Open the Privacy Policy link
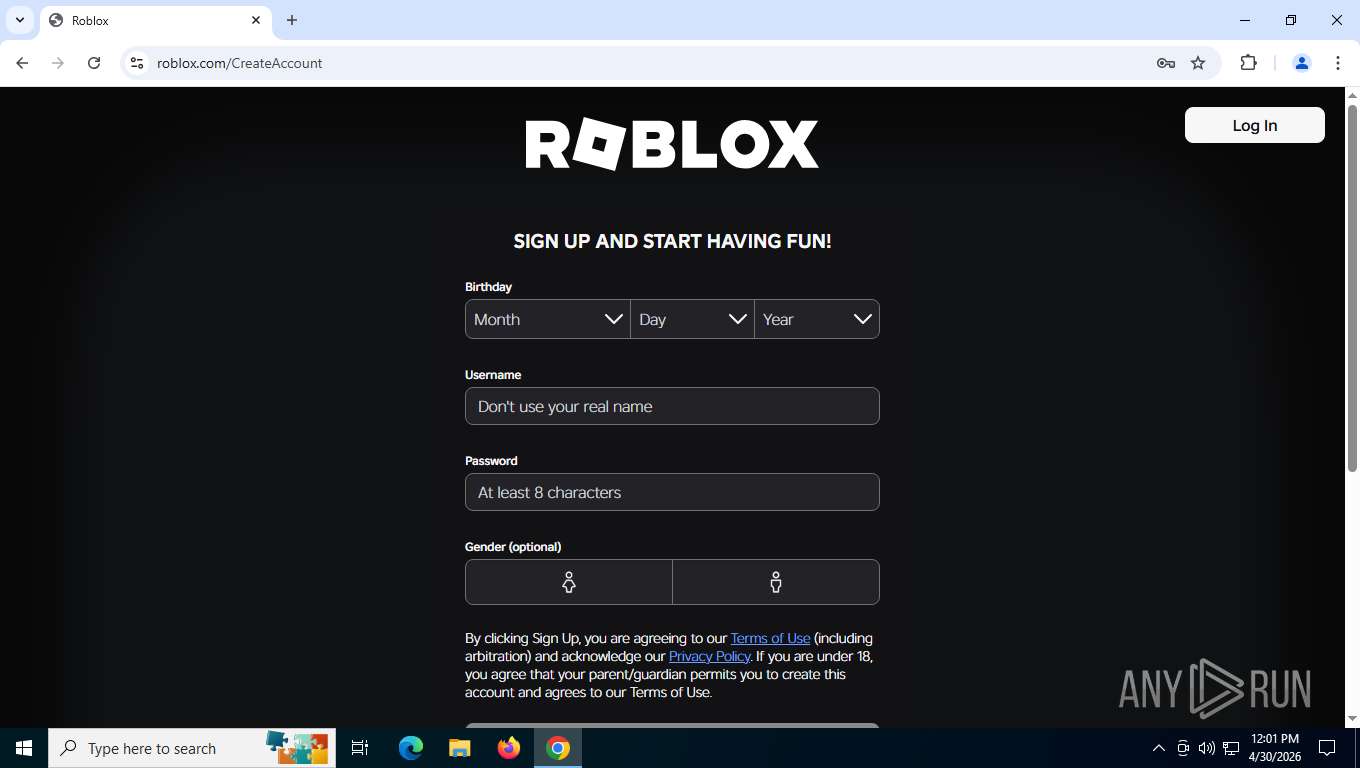1360x768 pixels. click(x=709, y=656)
